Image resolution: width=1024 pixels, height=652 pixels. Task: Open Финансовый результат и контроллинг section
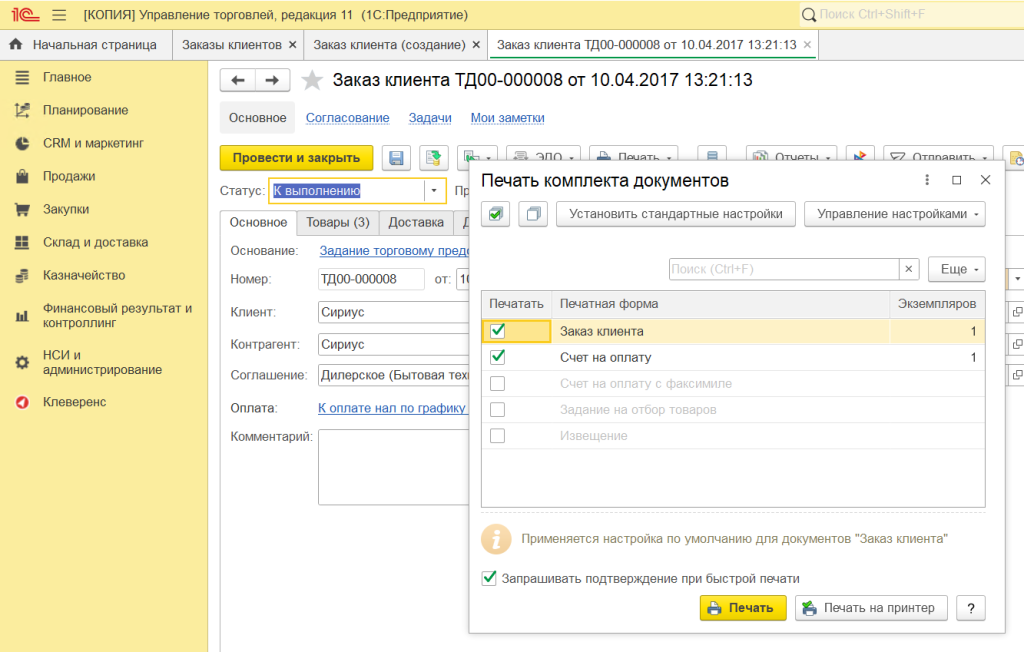[x=118, y=316]
